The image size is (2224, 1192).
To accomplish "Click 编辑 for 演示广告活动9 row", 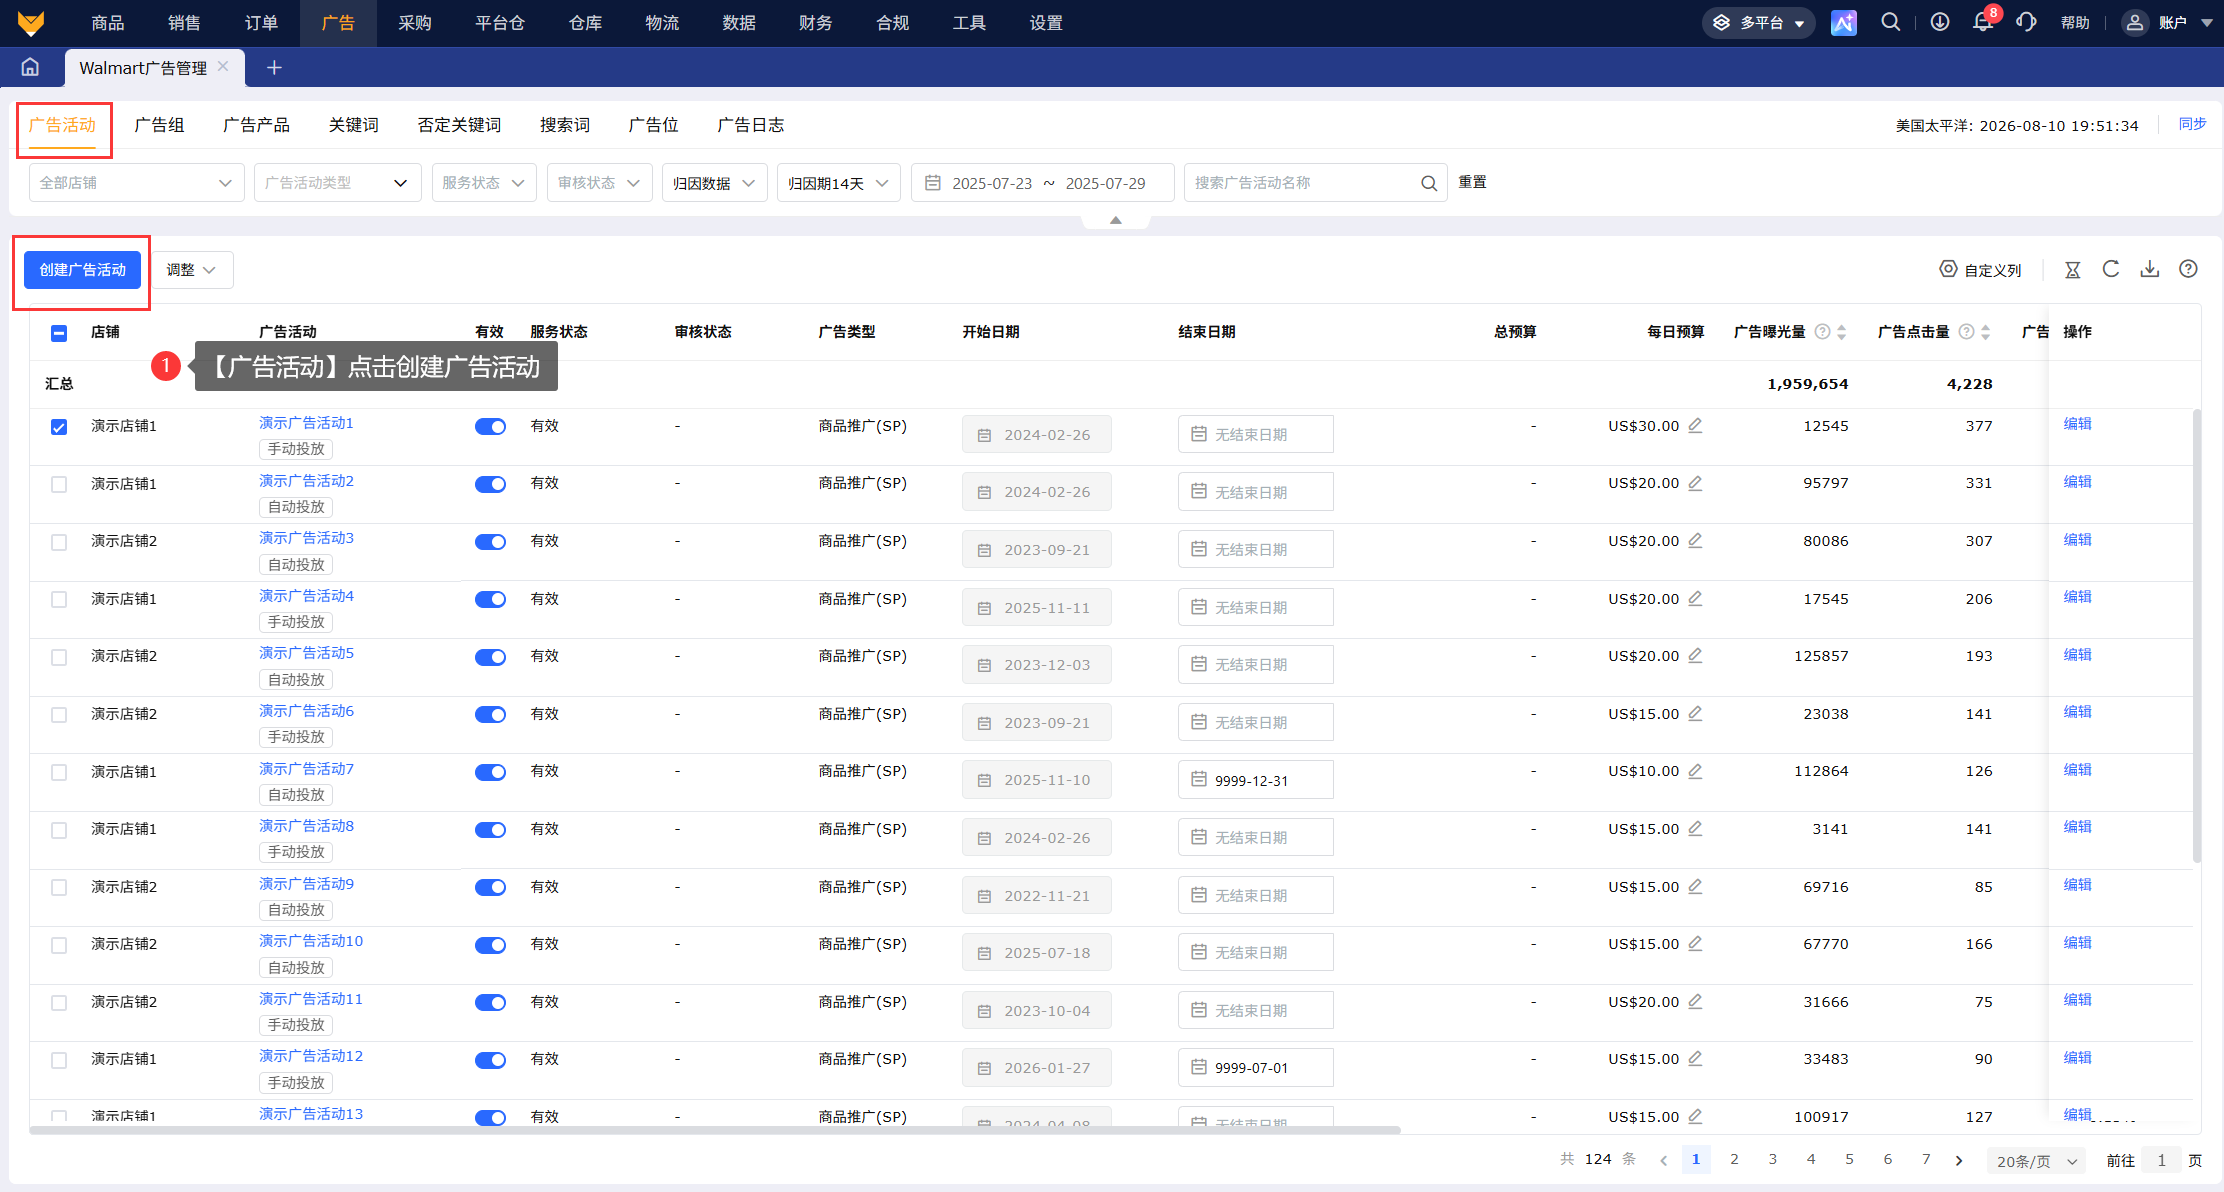I will click(x=2077, y=885).
